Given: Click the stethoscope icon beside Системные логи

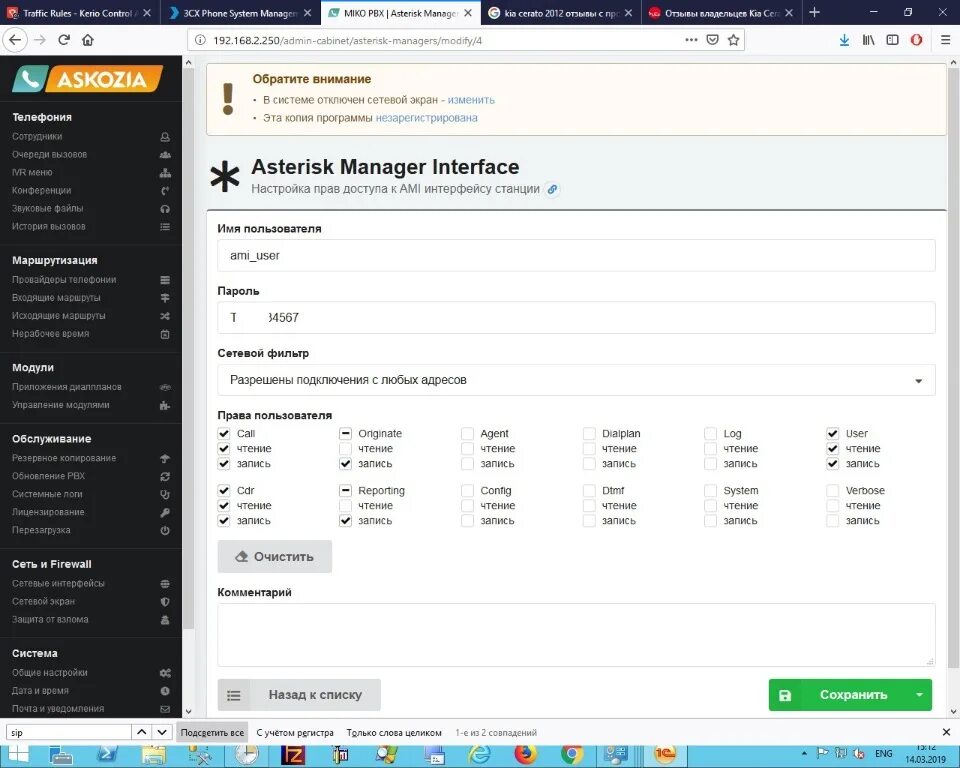Looking at the screenshot, I should pyautogui.click(x=165, y=495).
